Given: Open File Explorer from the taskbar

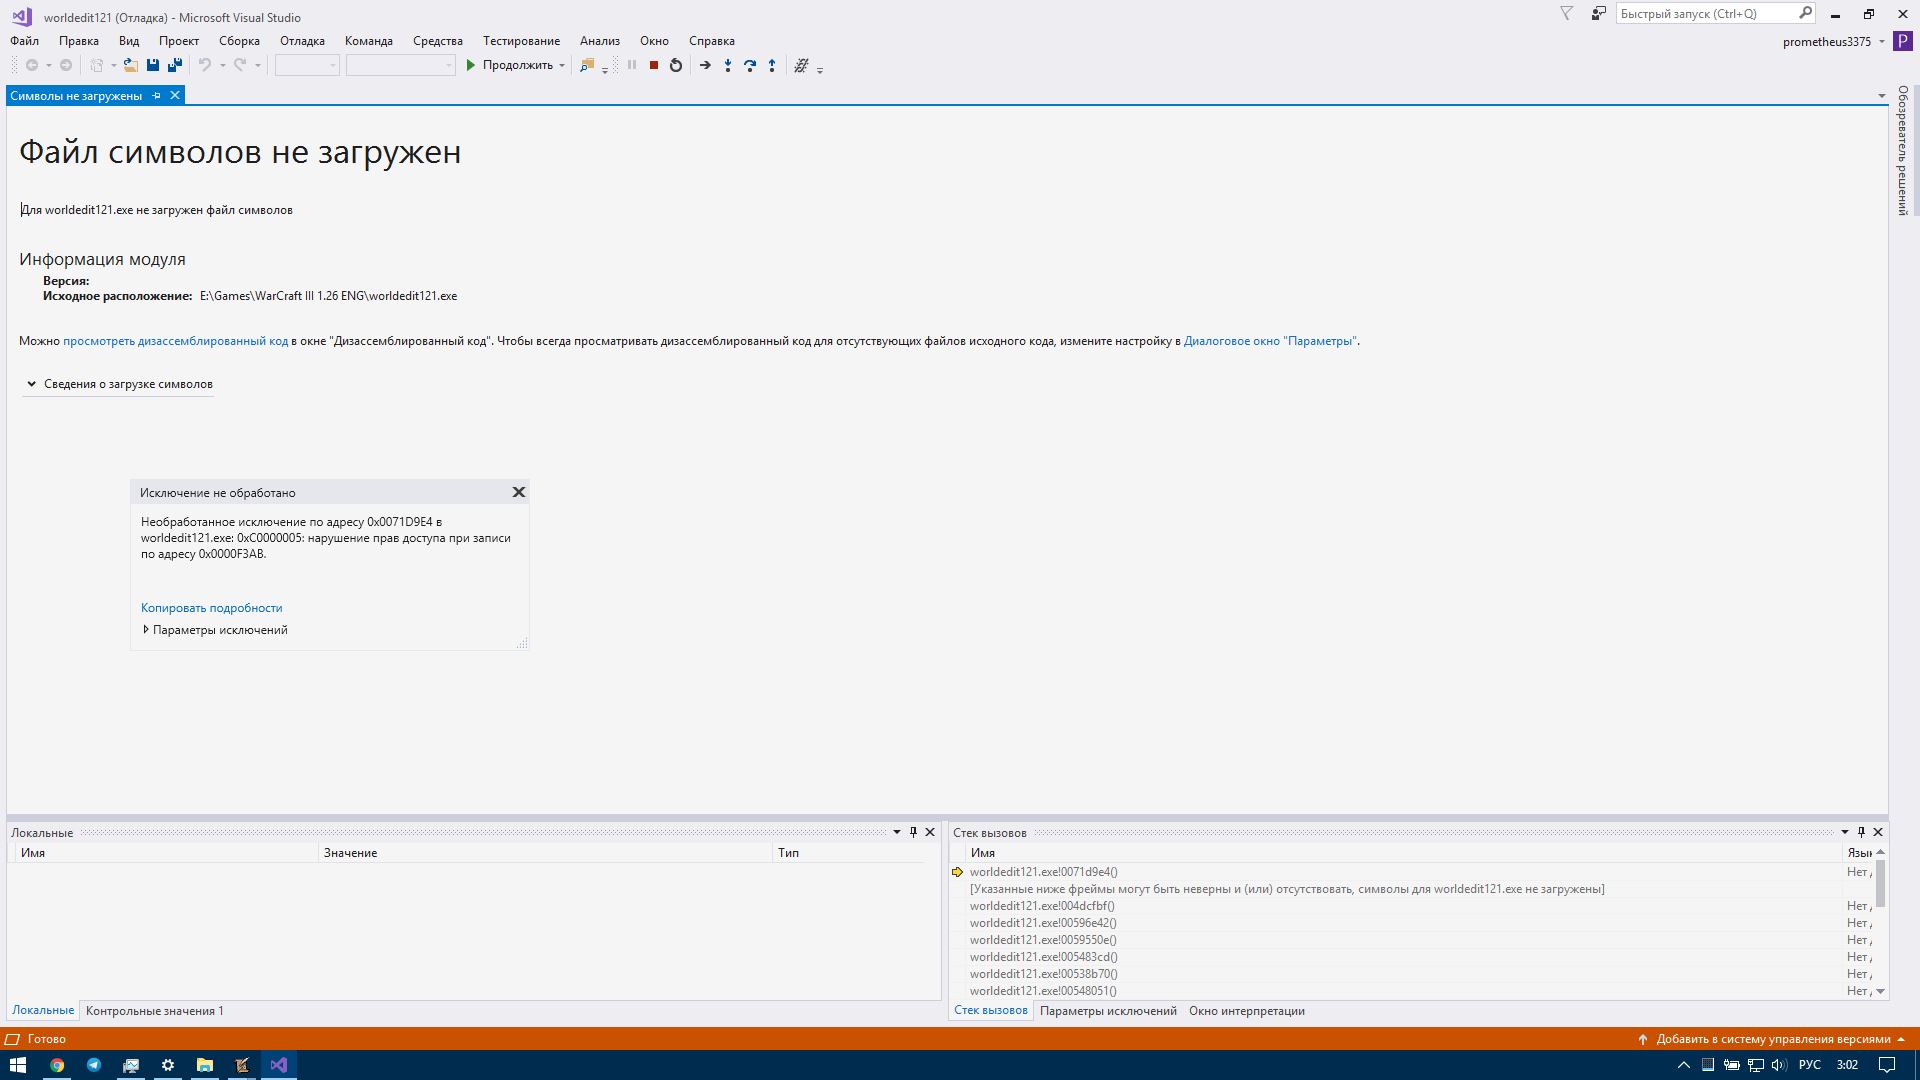Looking at the screenshot, I should 205,1065.
